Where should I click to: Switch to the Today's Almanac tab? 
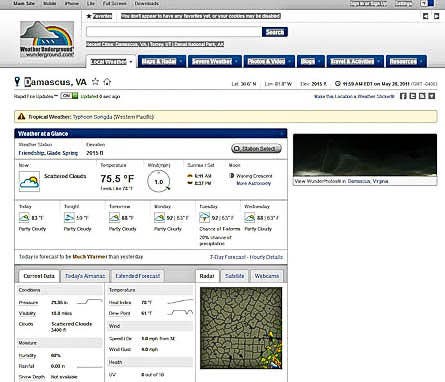coord(85,276)
